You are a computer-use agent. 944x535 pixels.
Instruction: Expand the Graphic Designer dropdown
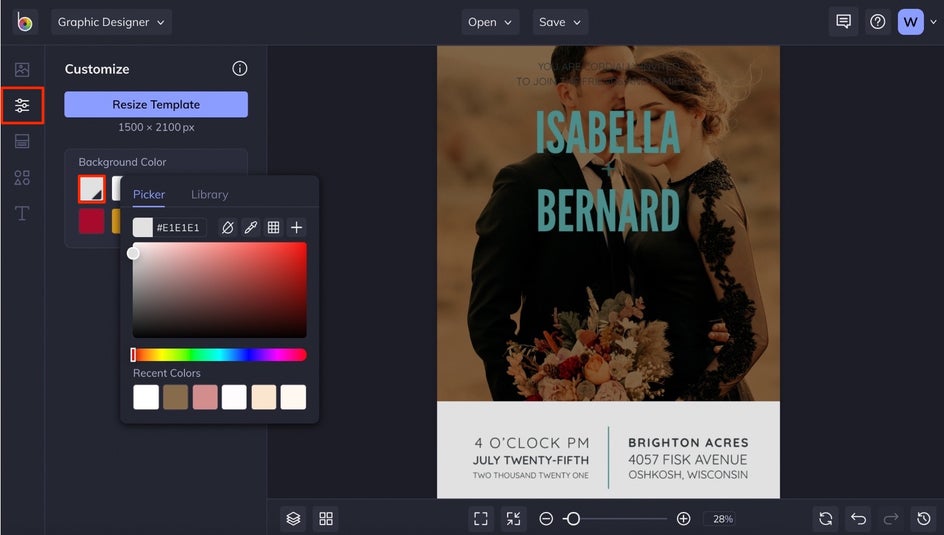pos(111,22)
